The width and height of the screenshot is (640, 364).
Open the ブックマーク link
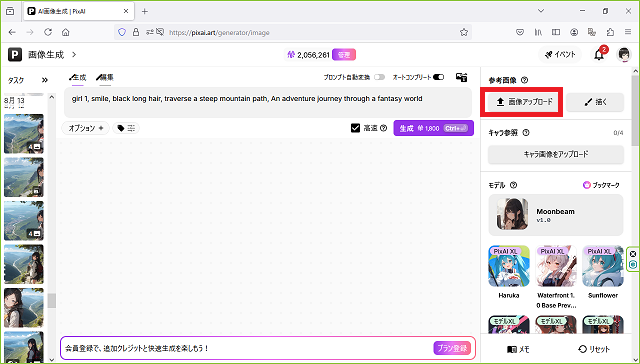pyautogui.click(x=601, y=185)
